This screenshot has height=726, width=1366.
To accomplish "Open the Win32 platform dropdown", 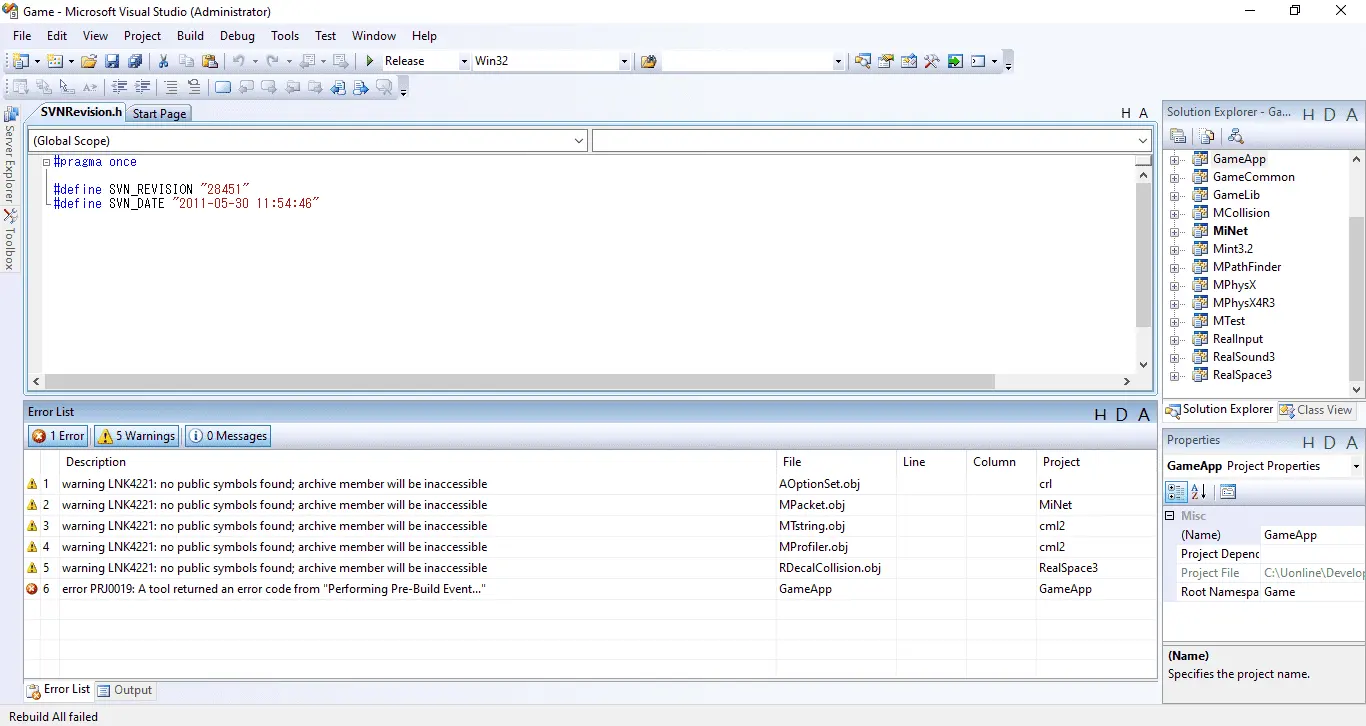I will click(x=624, y=61).
